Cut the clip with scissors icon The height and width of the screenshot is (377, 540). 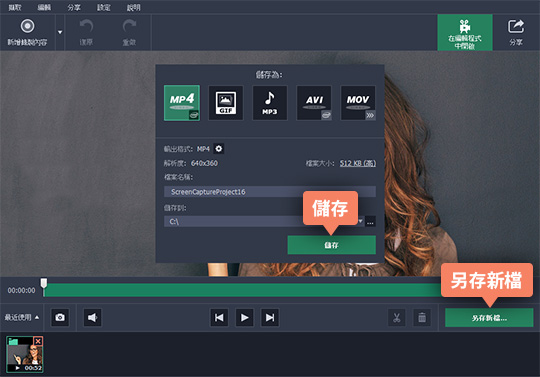tap(397, 317)
